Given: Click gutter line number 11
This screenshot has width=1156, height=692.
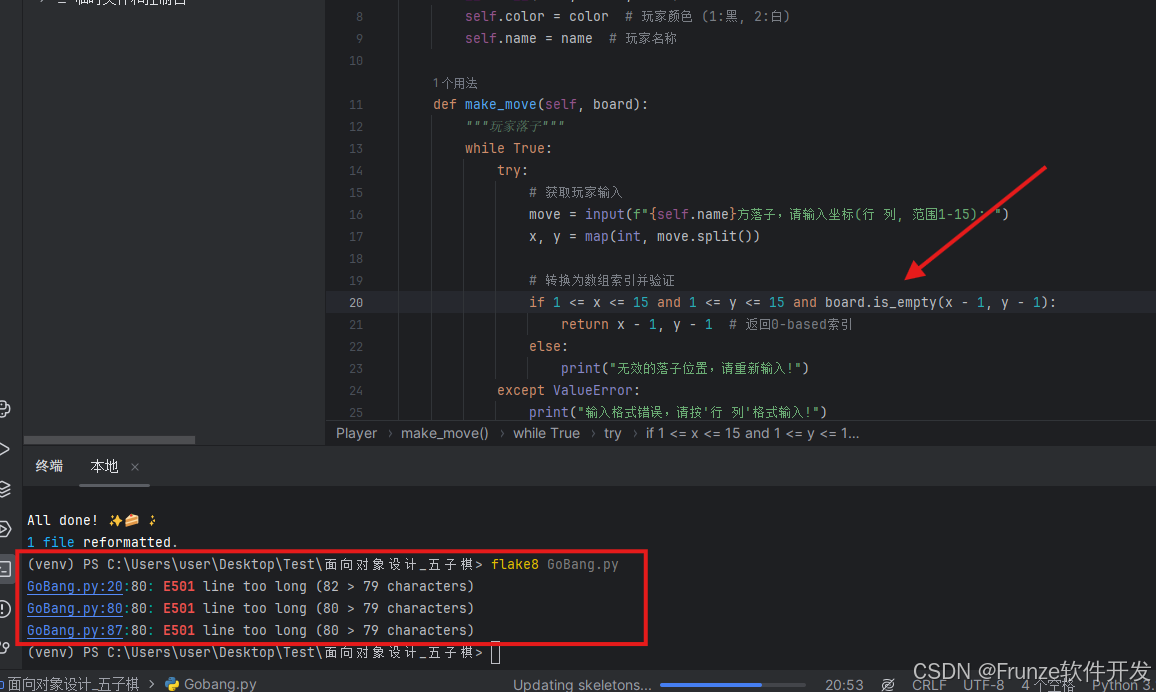Looking at the screenshot, I should click(355, 105).
